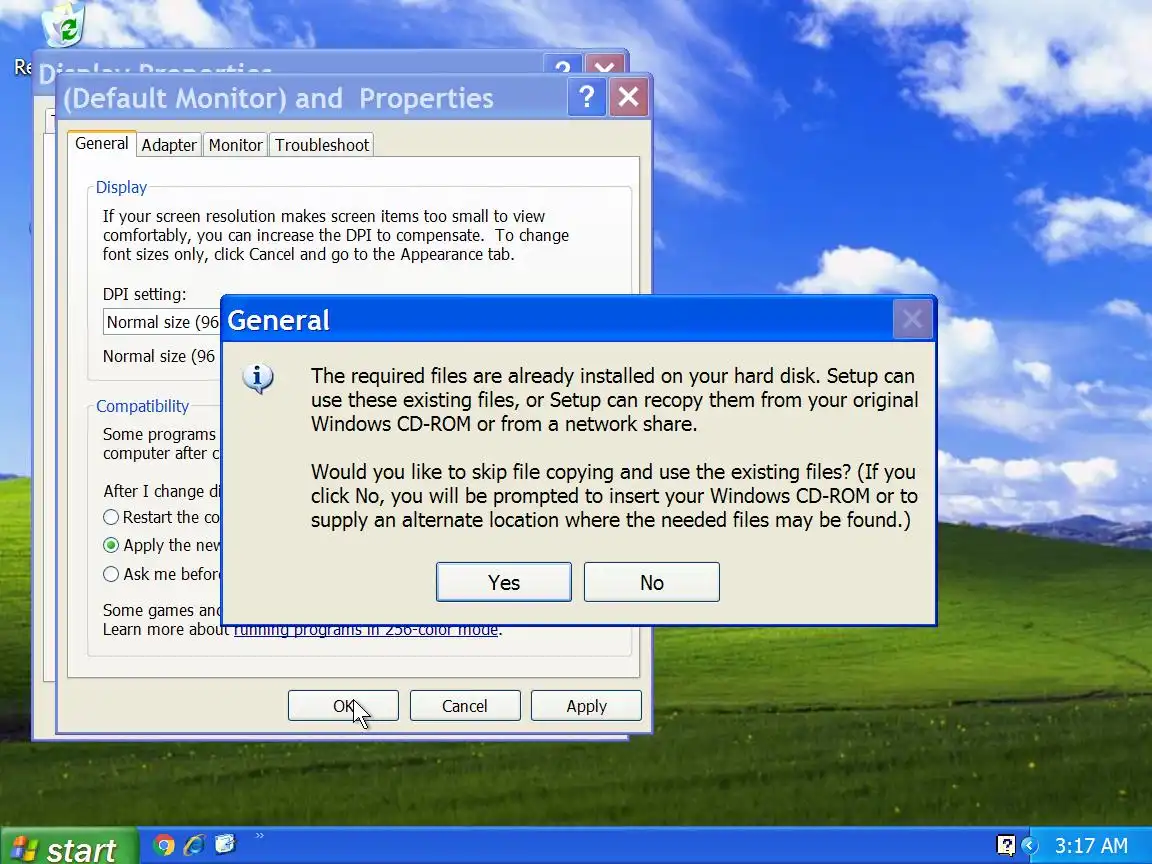Image resolution: width=1152 pixels, height=864 pixels.
Task: Click the Show Desktop quick launch icon
Action: coord(226,844)
